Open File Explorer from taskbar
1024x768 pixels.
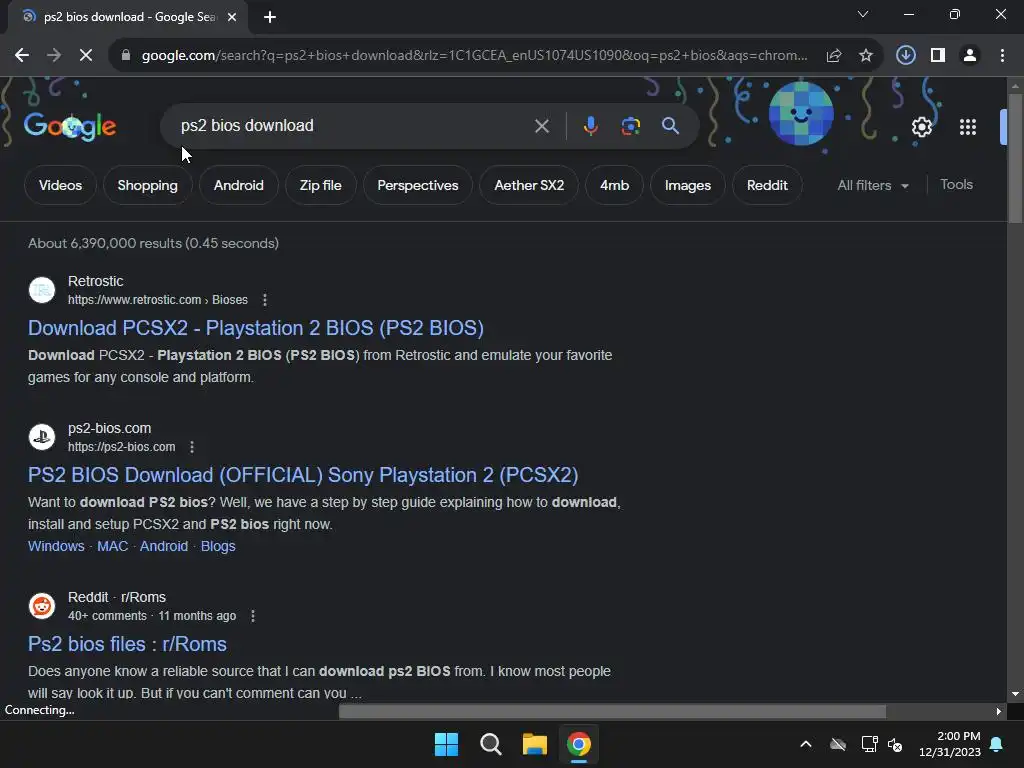tap(535, 744)
